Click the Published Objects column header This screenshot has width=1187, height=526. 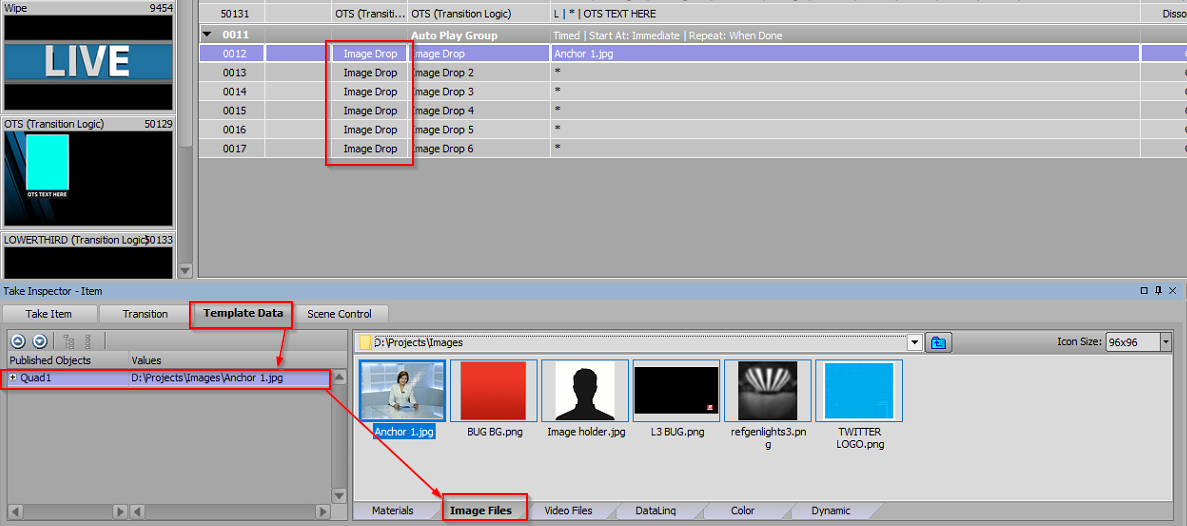pos(67,361)
